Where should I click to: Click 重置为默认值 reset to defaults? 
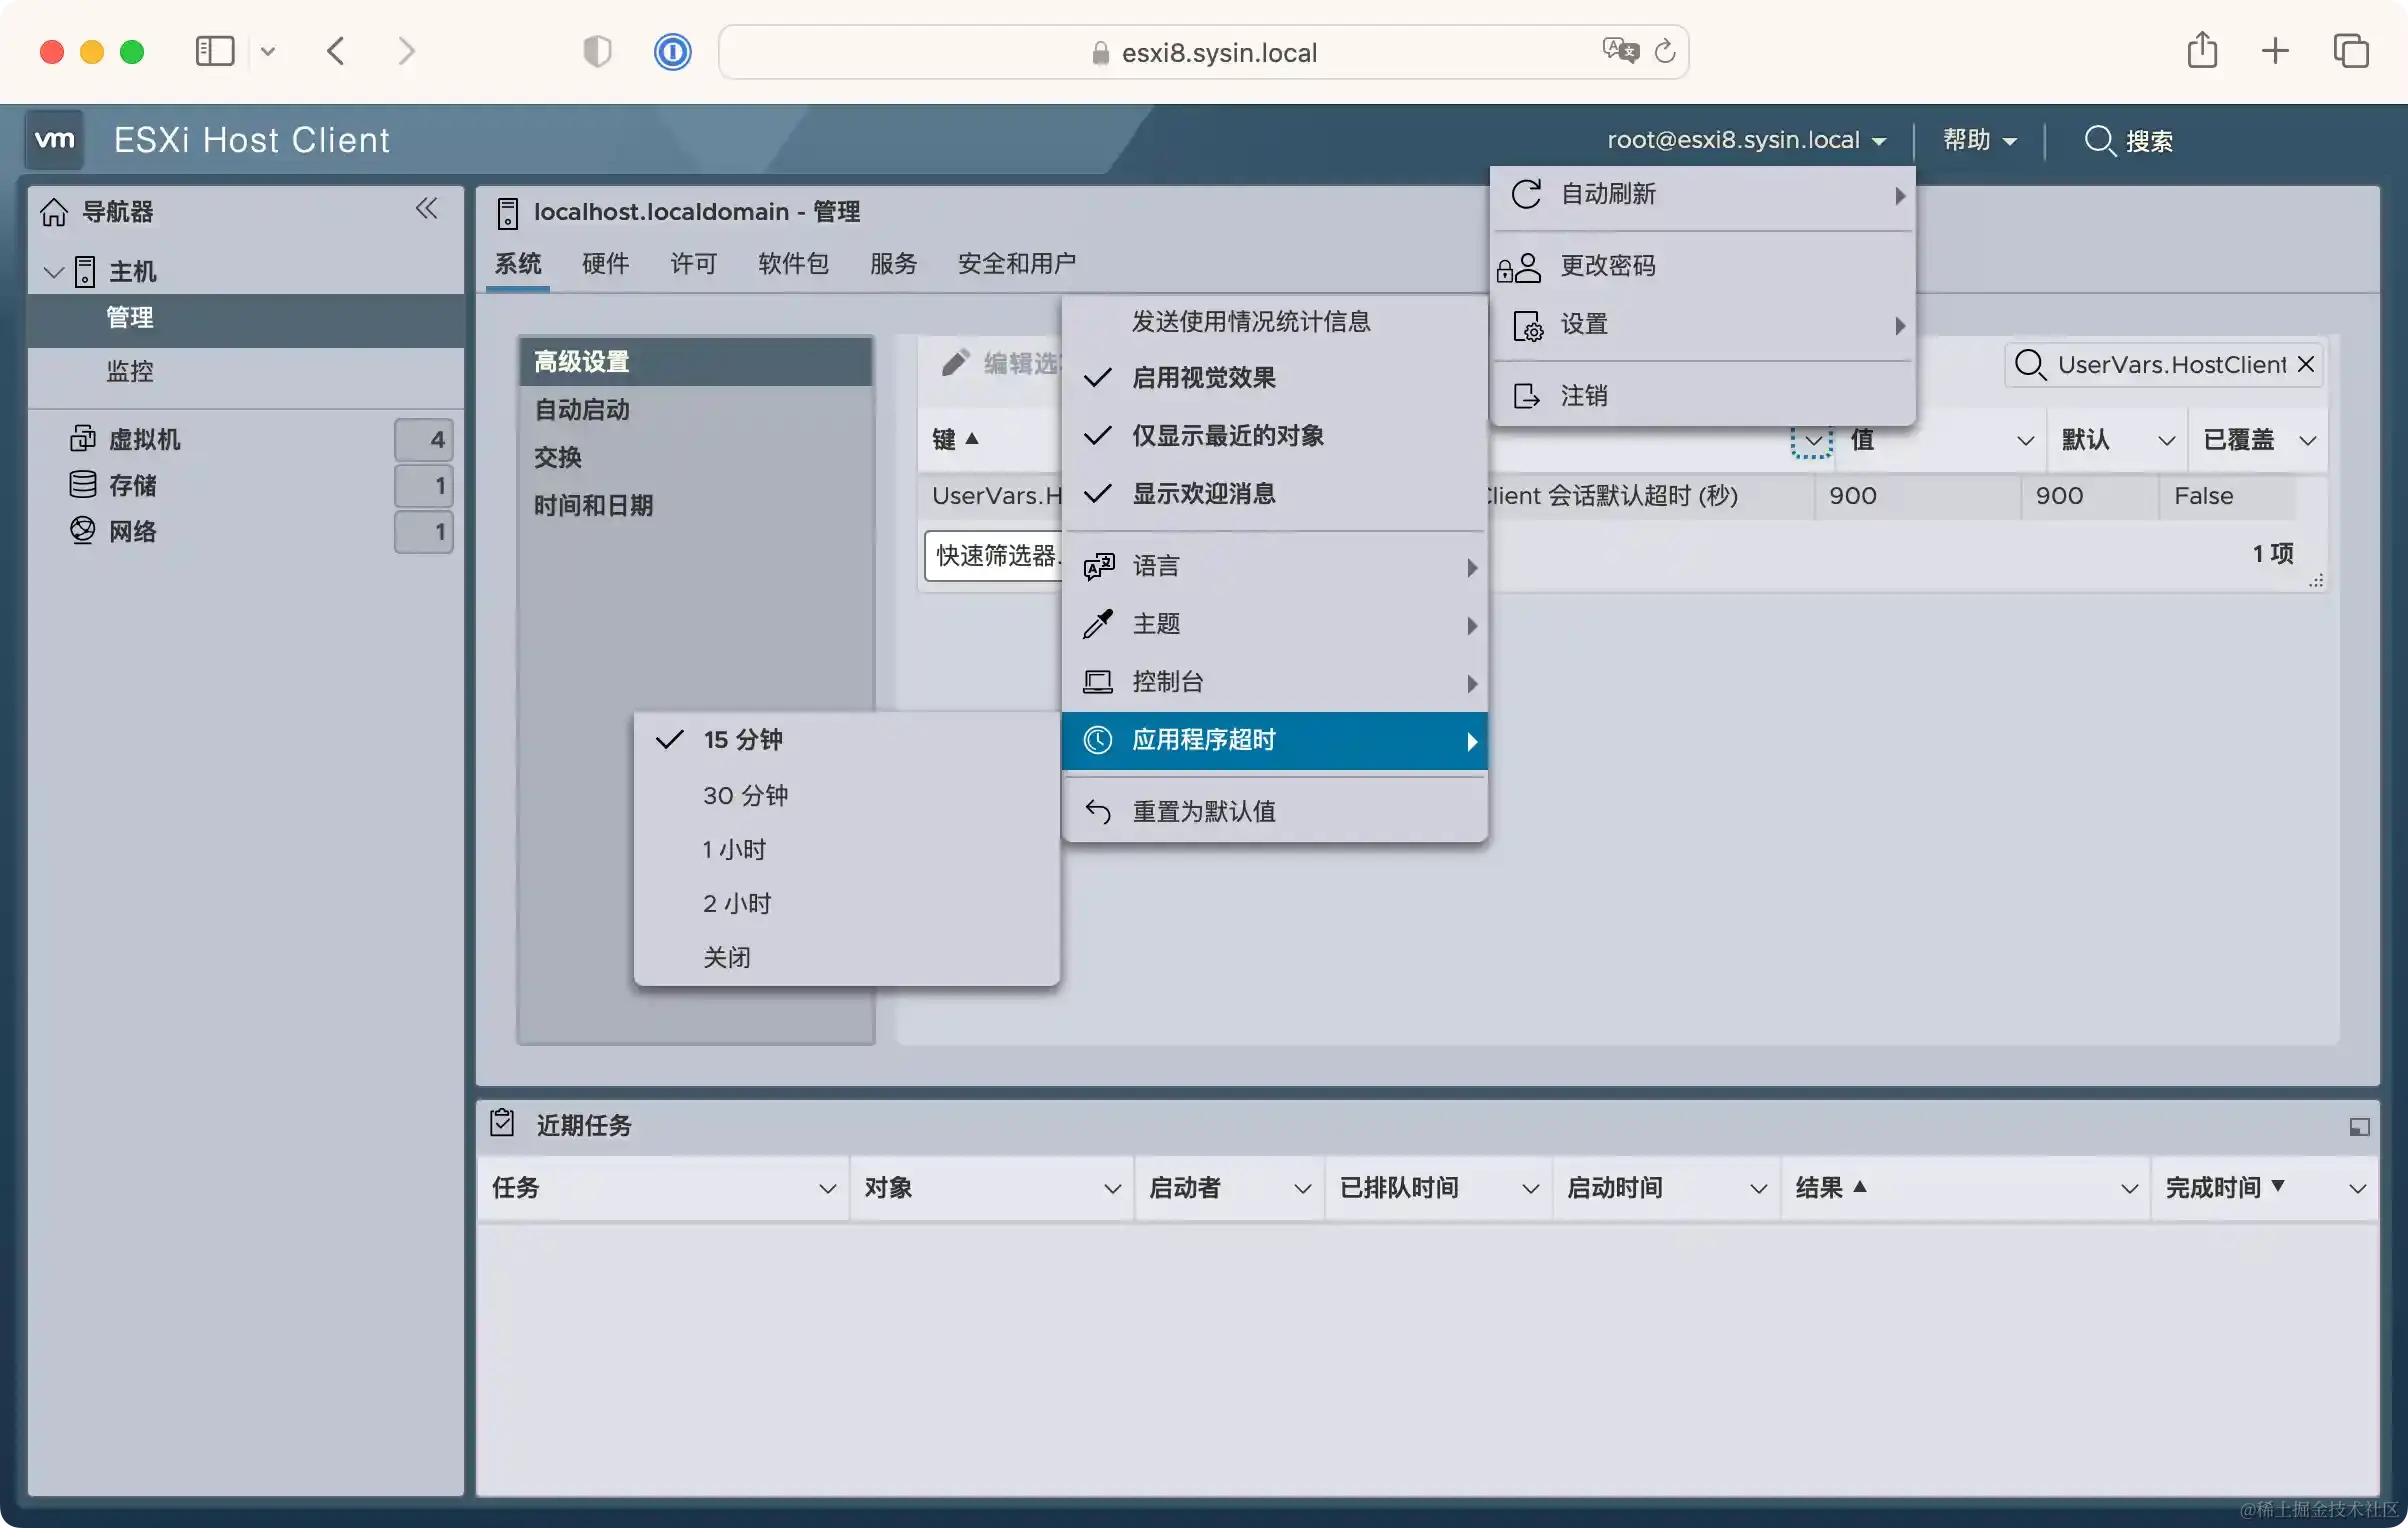1203,811
